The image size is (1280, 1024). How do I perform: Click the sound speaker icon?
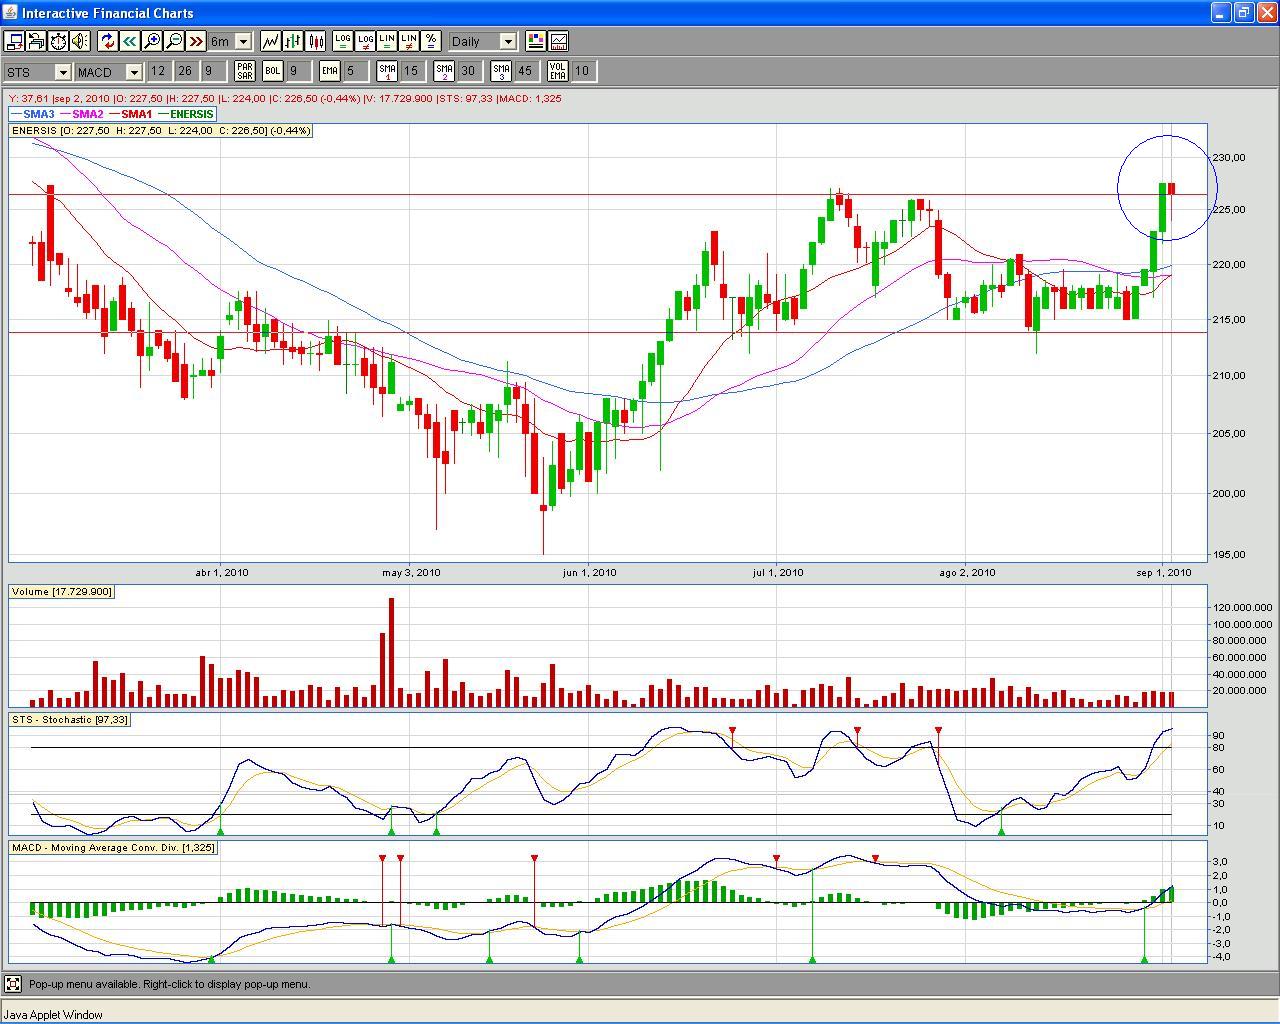(80, 41)
